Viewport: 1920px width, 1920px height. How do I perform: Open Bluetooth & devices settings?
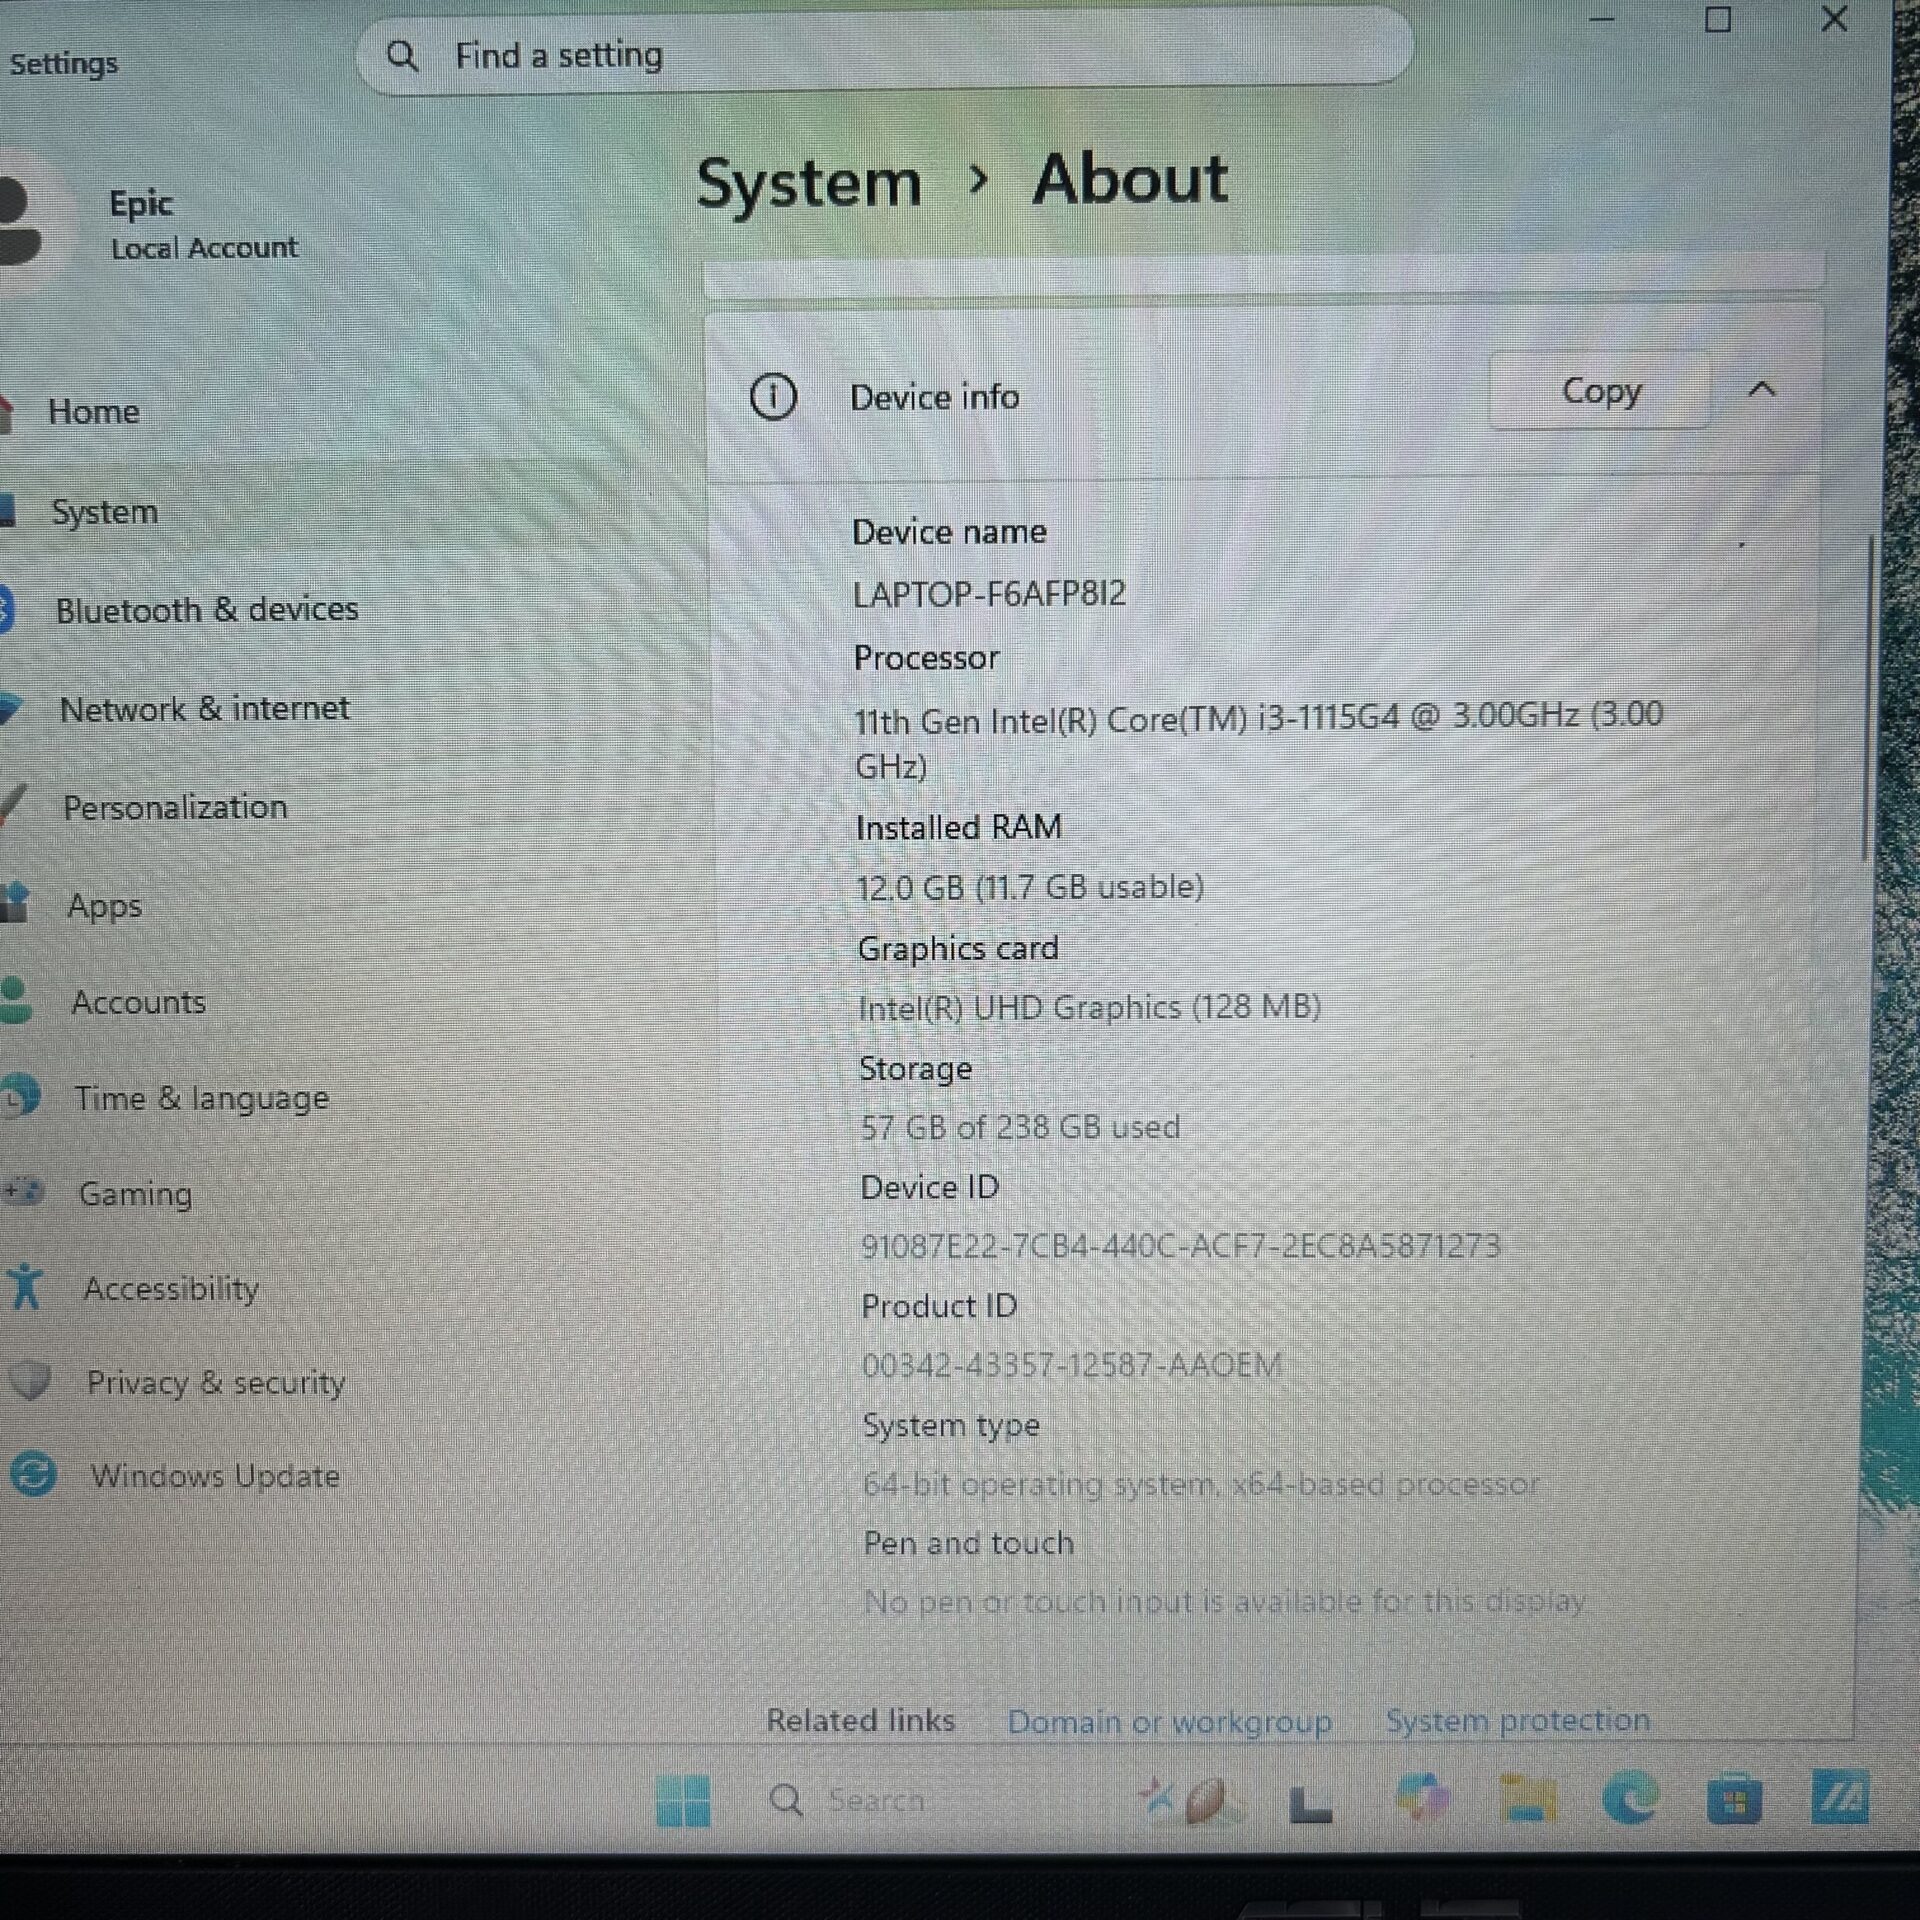pos(206,609)
